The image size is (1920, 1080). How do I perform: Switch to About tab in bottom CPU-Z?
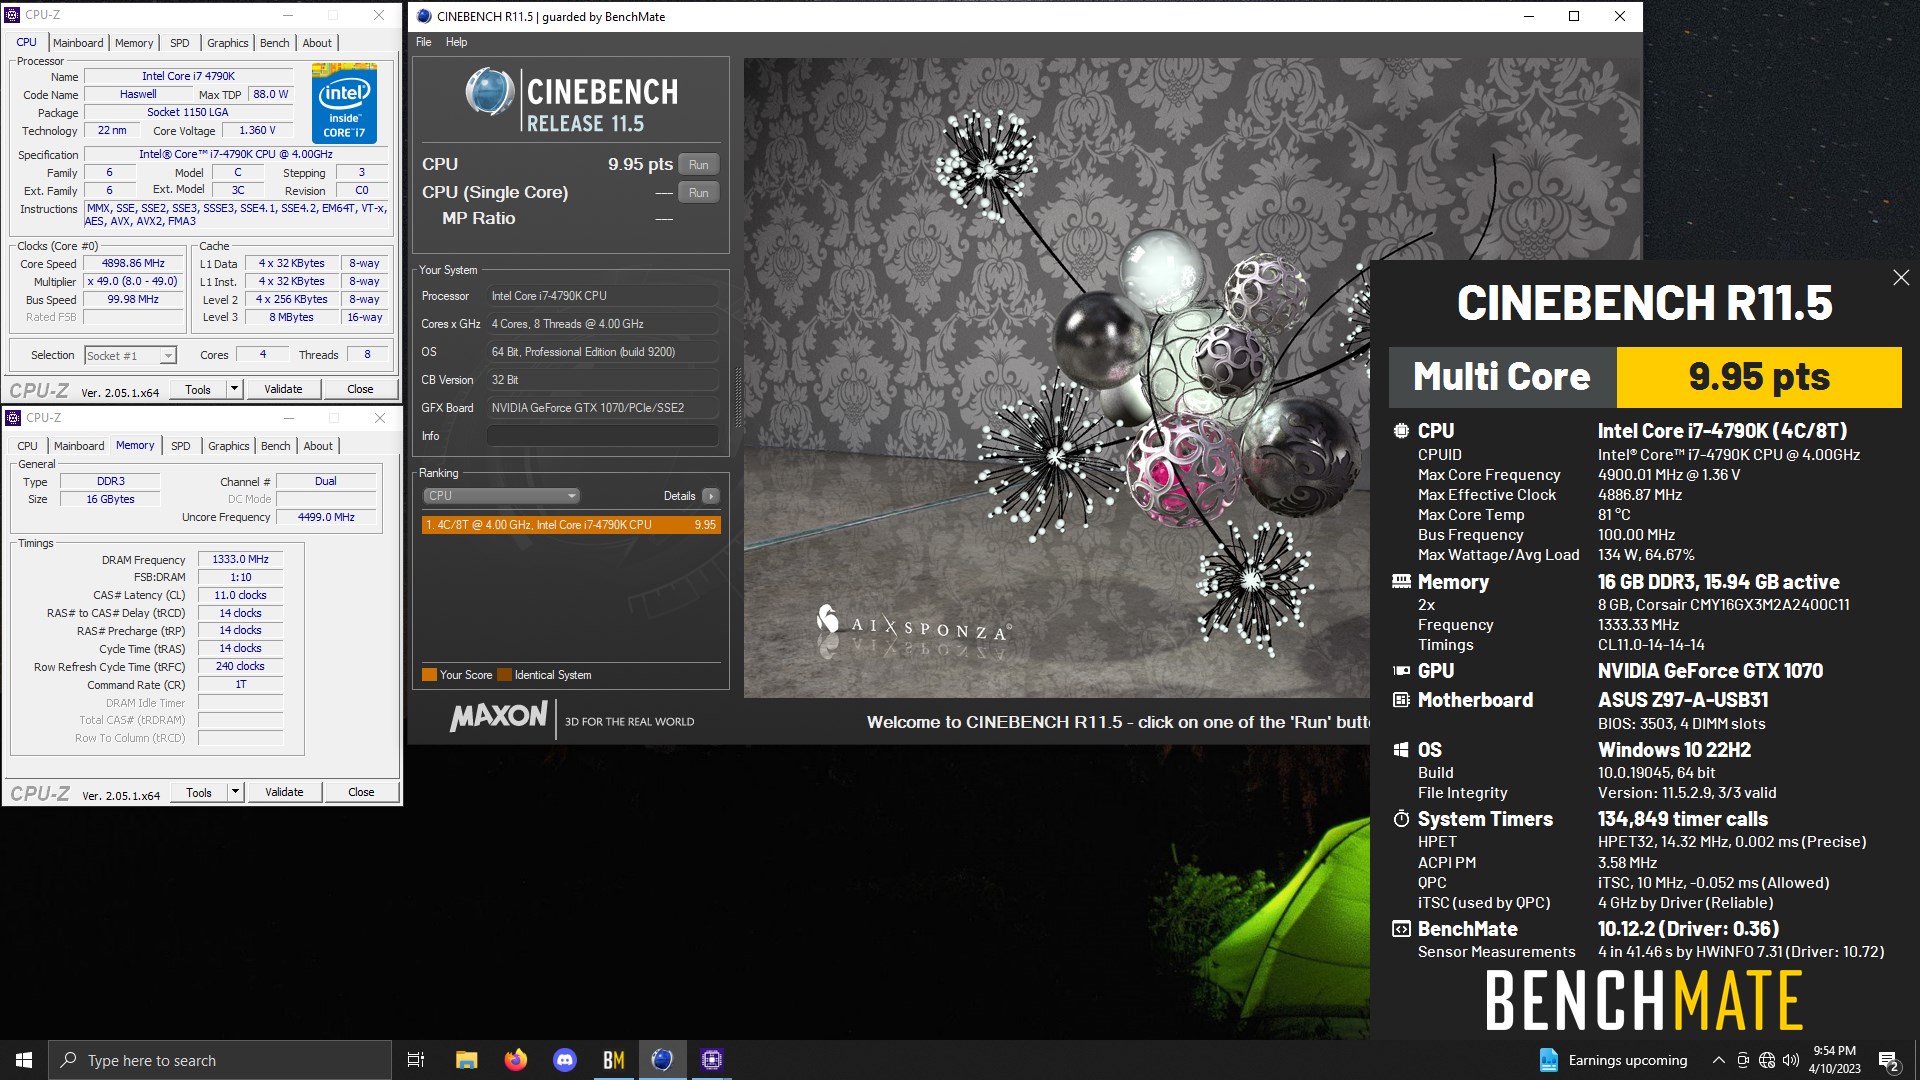click(318, 446)
